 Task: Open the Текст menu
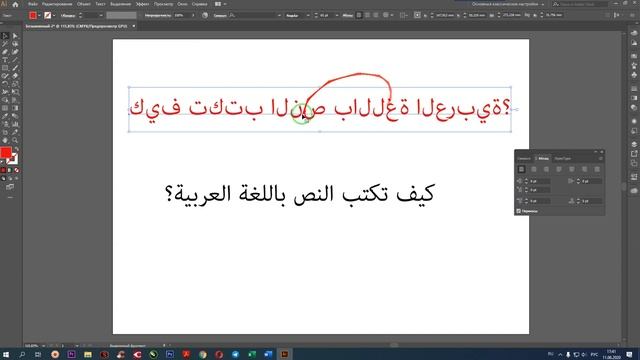point(100,4)
